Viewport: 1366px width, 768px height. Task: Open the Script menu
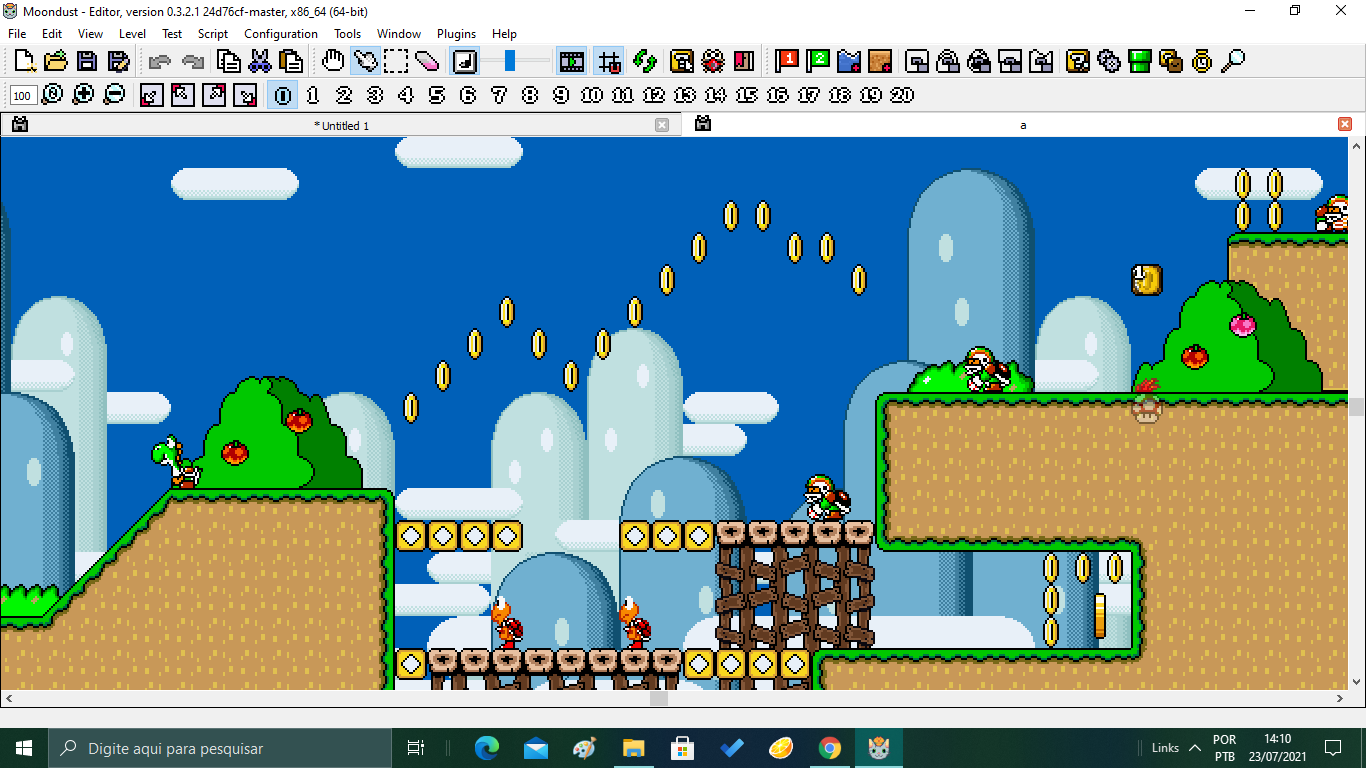pos(213,33)
